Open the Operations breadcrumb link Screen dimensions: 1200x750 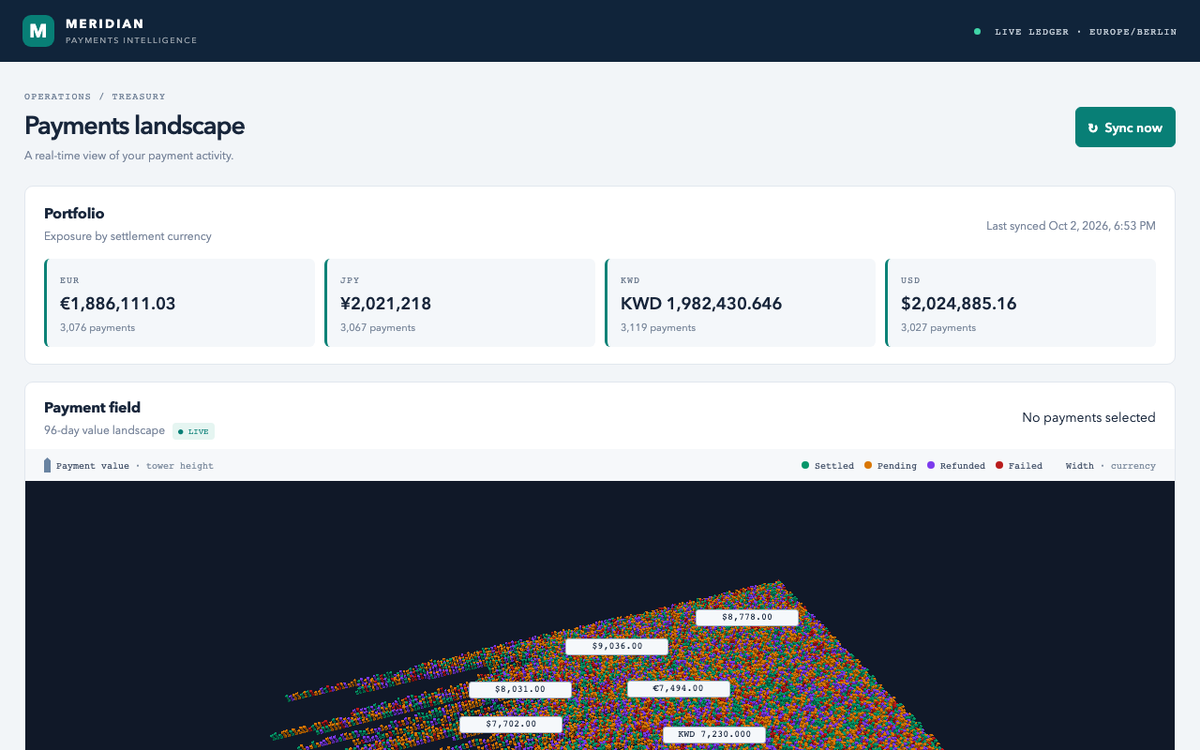point(58,96)
